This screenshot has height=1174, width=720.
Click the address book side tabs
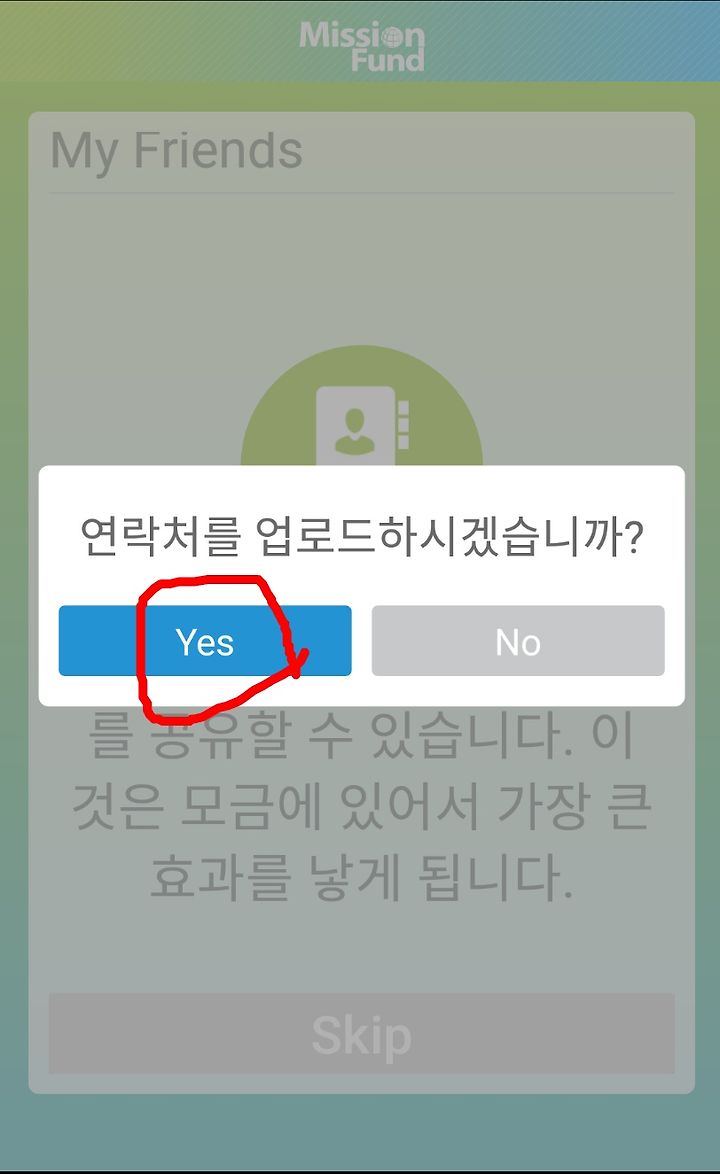point(403,425)
